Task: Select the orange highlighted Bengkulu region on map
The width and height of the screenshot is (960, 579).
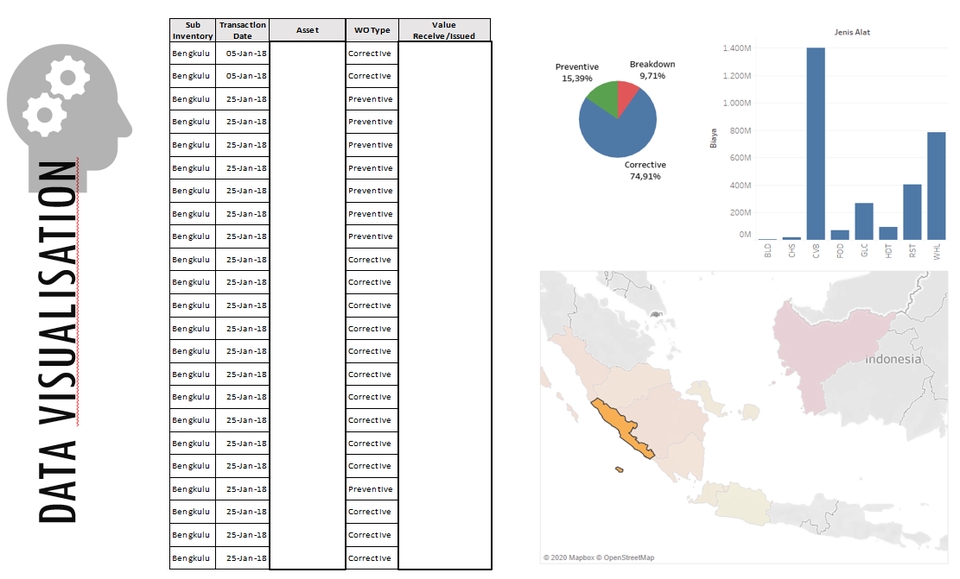Action: coord(621,428)
